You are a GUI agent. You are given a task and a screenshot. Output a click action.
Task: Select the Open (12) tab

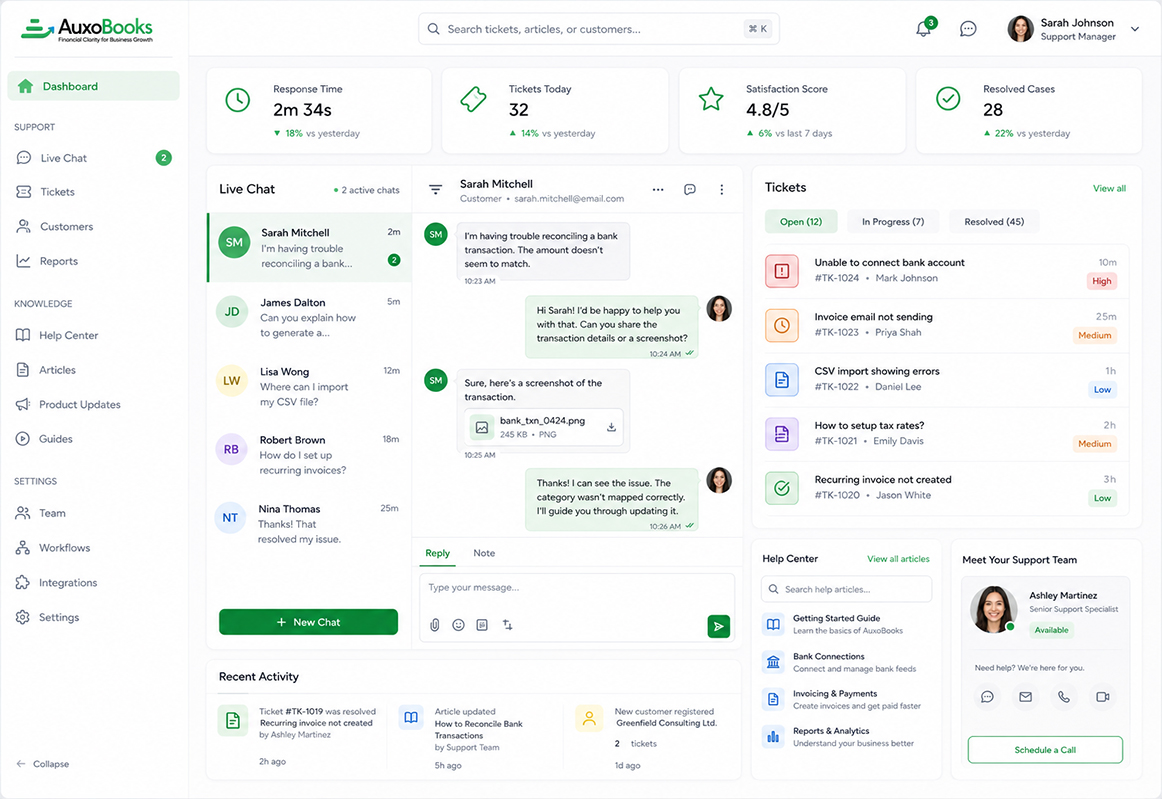coord(801,222)
